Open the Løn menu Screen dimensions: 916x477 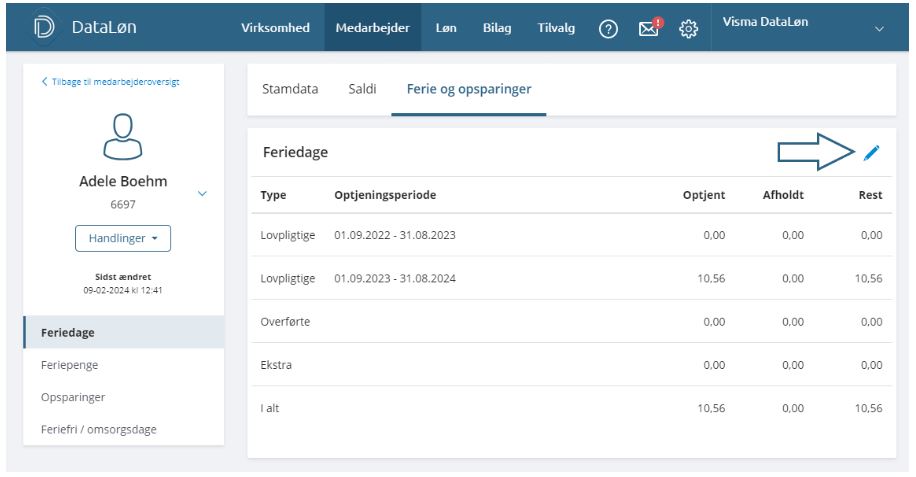click(446, 27)
